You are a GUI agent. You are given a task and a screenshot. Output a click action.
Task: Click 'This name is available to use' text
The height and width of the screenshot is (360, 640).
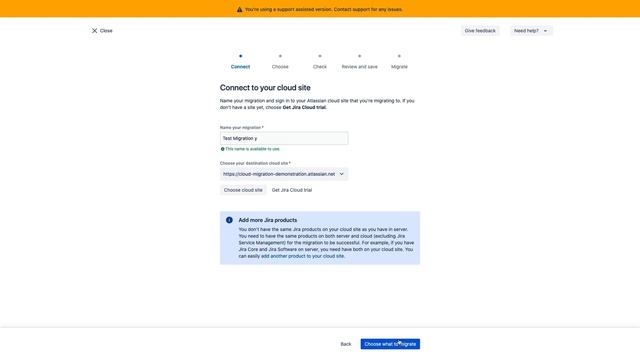(x=253, y=149)
